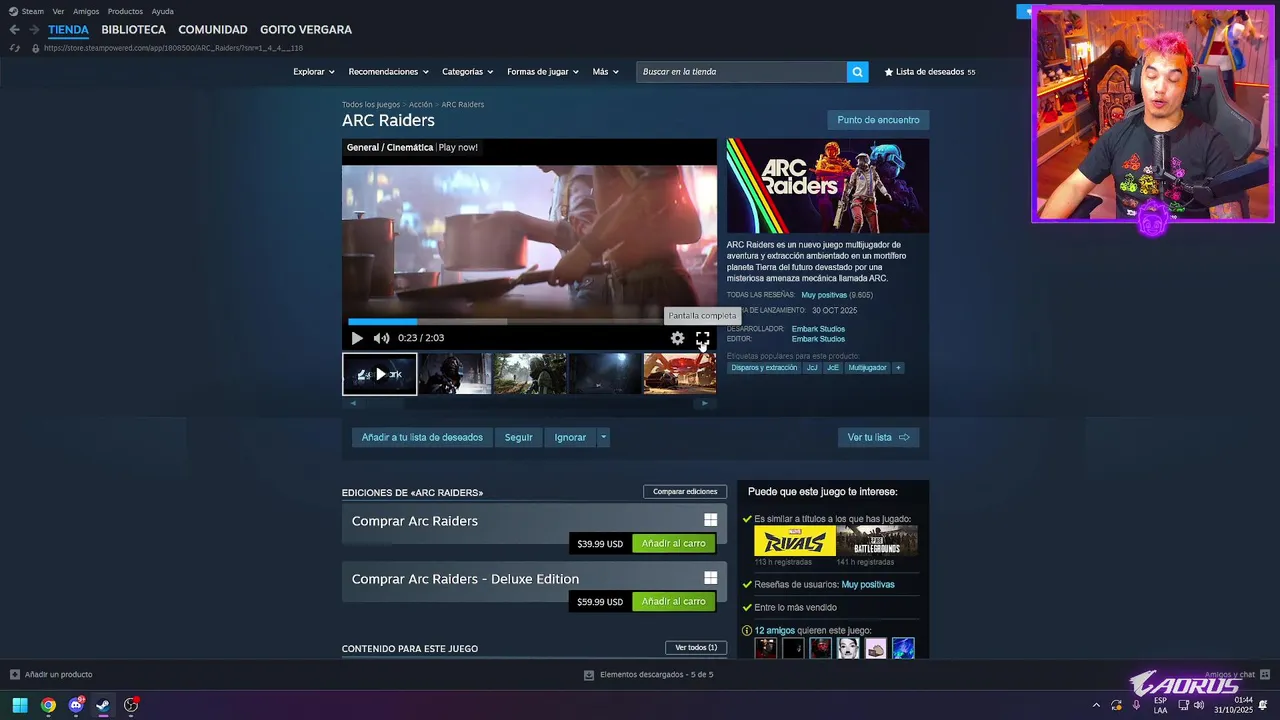Viewport: 1280px width, 720px height.
Task: Switch to the BIBLIOTECA tab
Action: coord(133,30)
